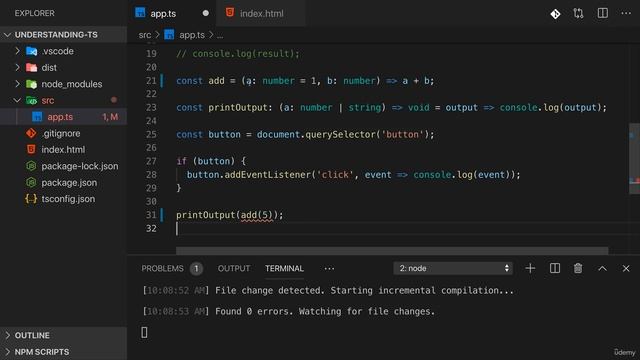Open the PROBLEMS panel tab
The image size is (640, 360).
(x=162, y=269)
